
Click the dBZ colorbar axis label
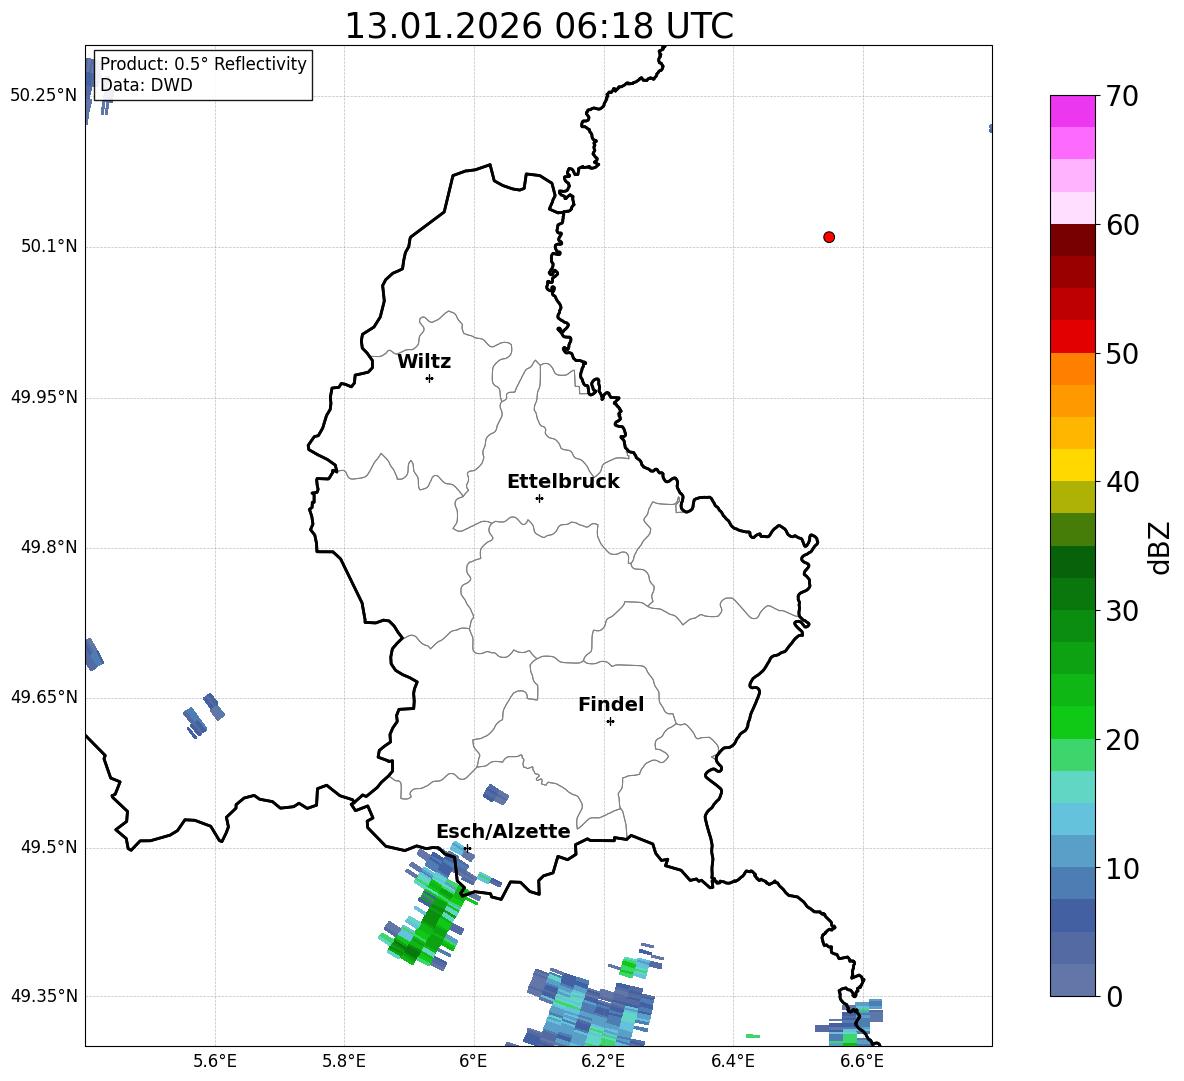click(x=1158, y=547)
